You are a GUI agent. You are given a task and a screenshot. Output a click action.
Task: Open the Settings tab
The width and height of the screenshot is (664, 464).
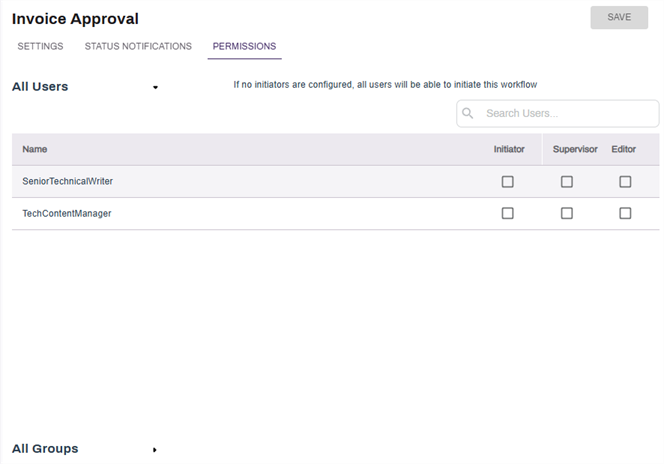click(40, 46)
